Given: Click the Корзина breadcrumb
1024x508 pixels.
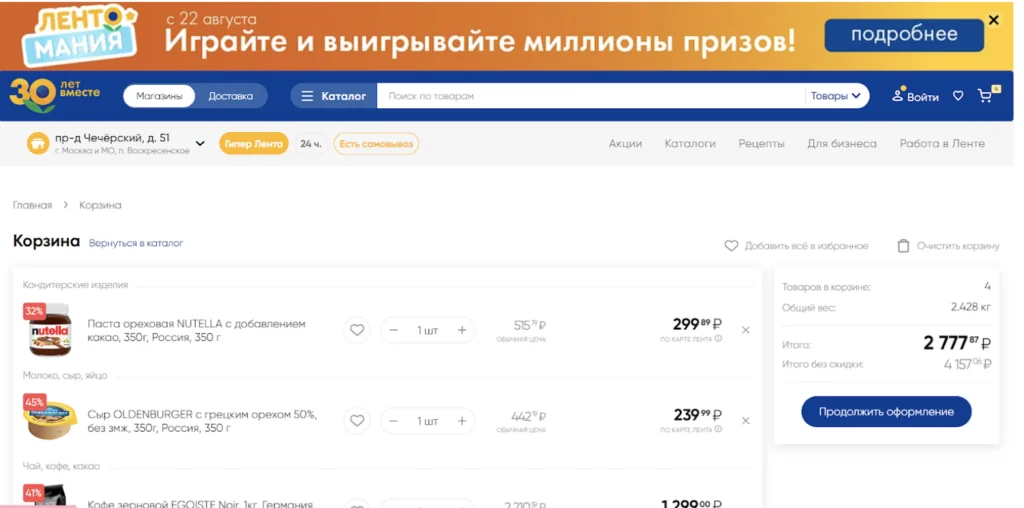Looking at the screenshot, I should [101, 205].
